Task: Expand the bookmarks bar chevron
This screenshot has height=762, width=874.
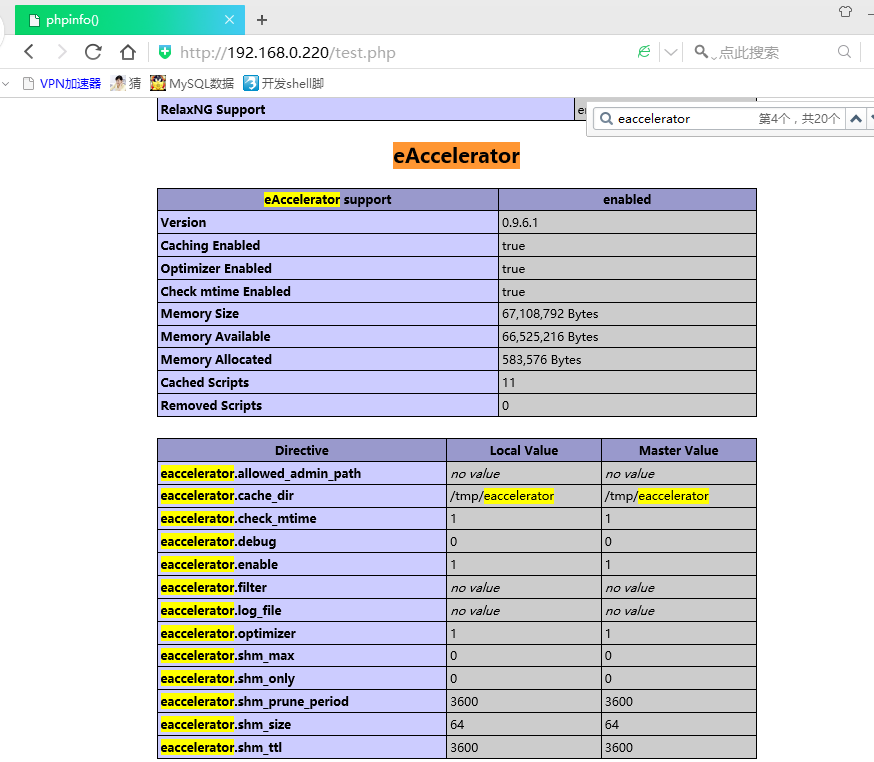Action: pos(6,84)
